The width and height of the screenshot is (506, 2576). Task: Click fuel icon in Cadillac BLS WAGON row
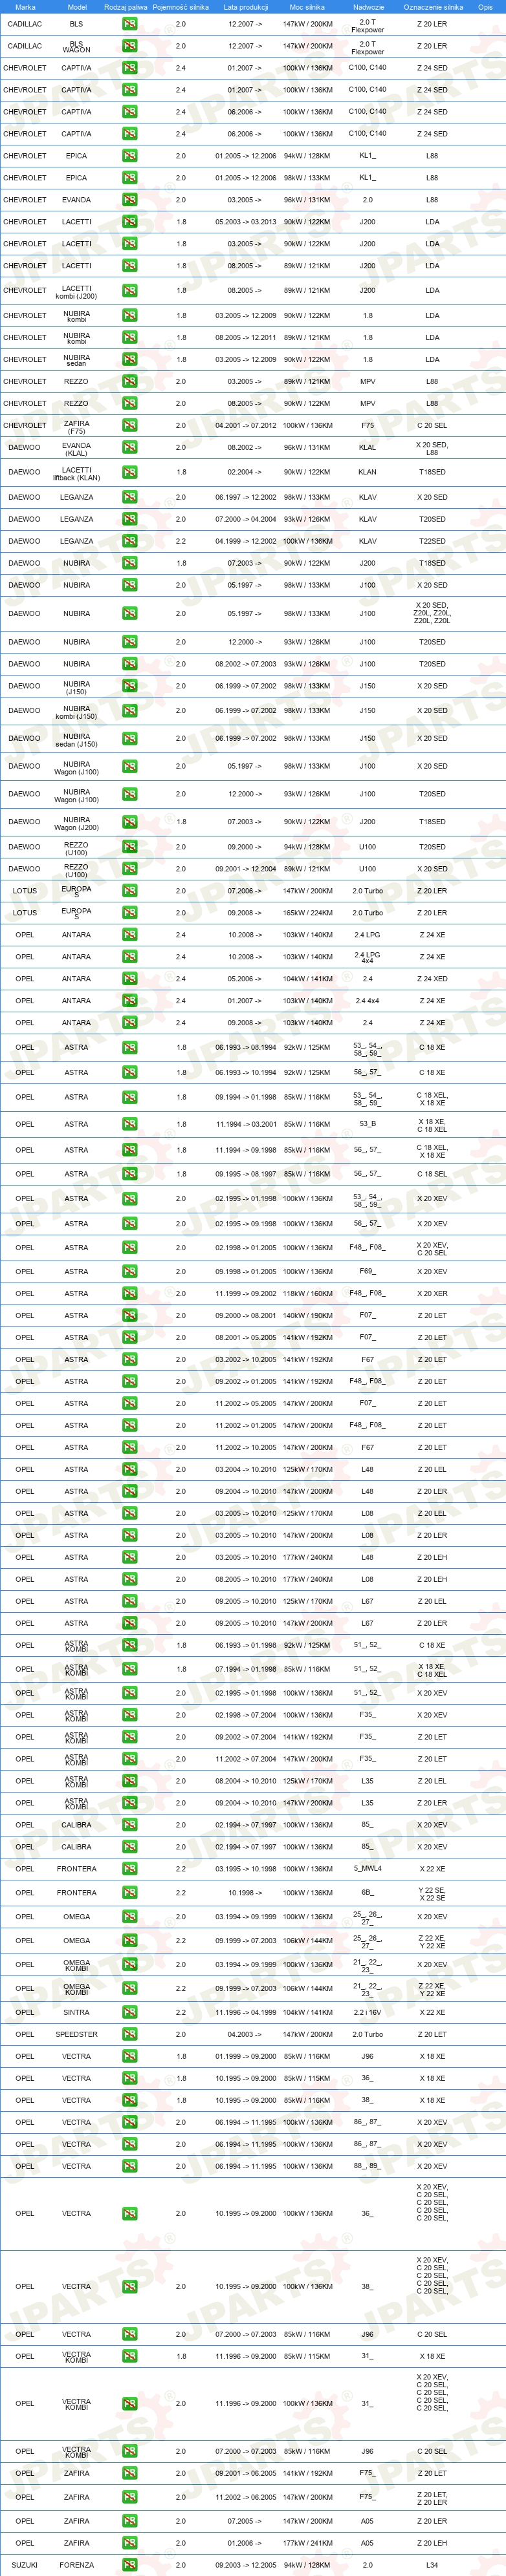(130, 46)
